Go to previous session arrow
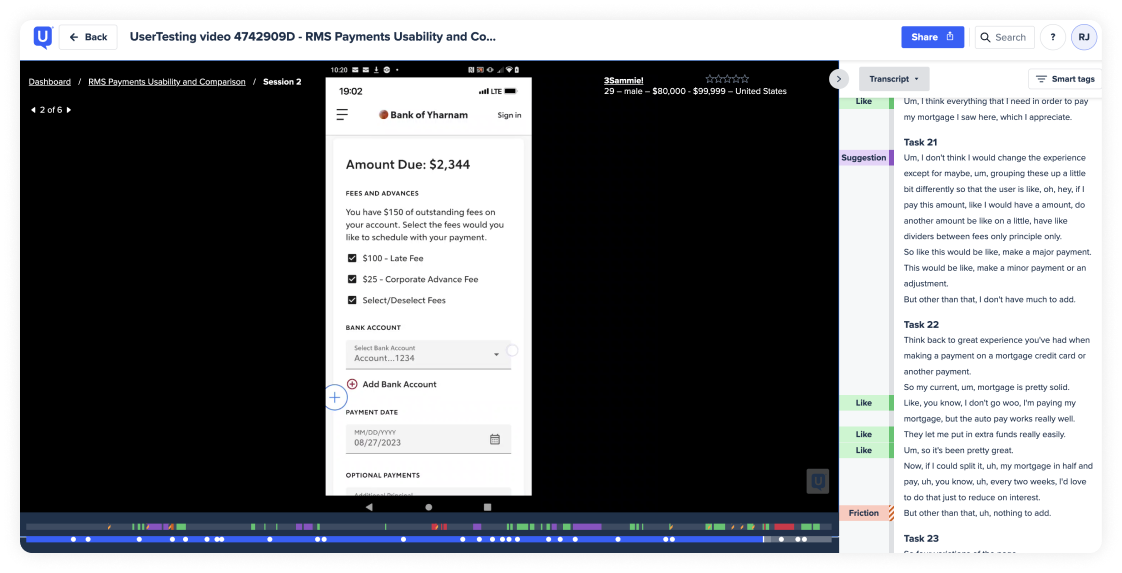 click(33, 110)
